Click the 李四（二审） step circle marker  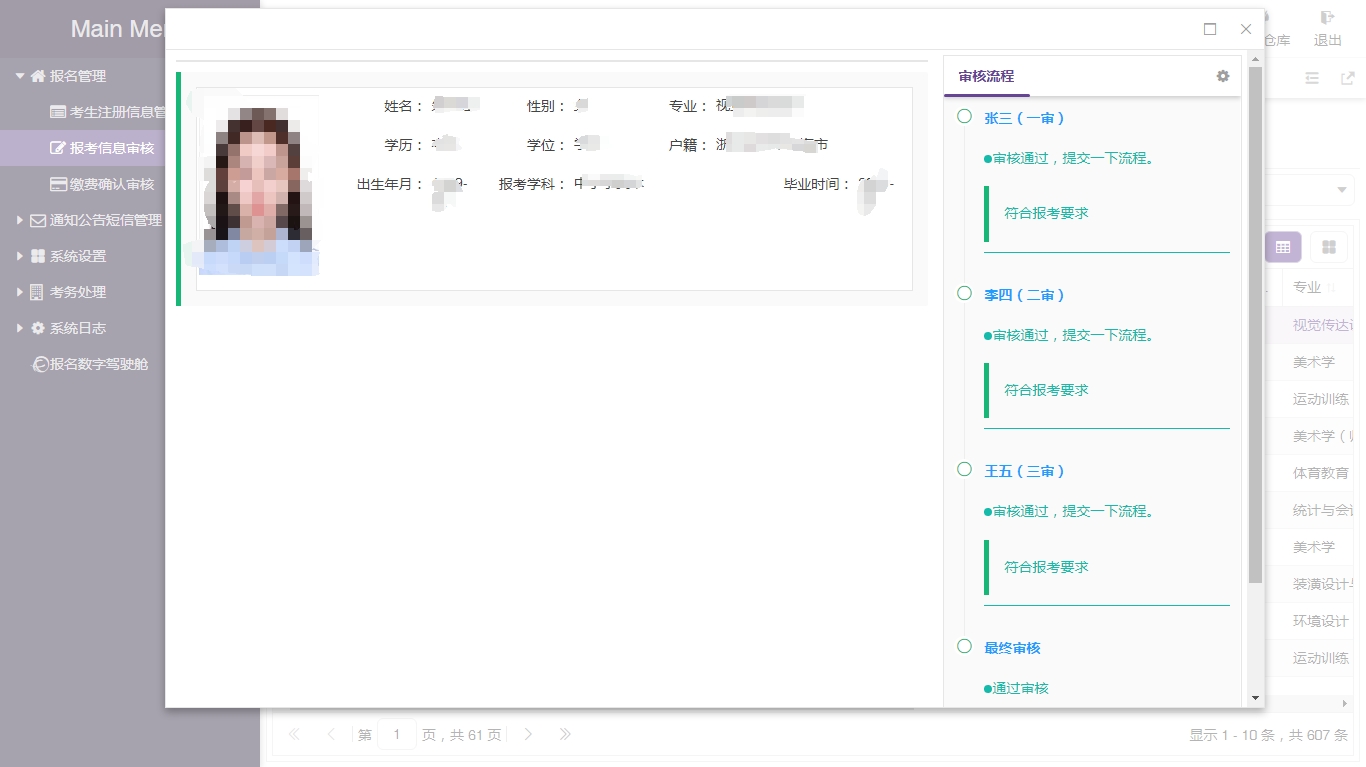[x=964, y=293]
